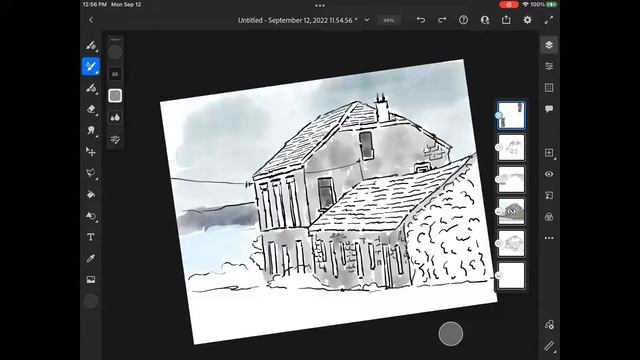Viewport: 640px width, 360px height.
Task: Add a layer mask
Action: (549, 217)
